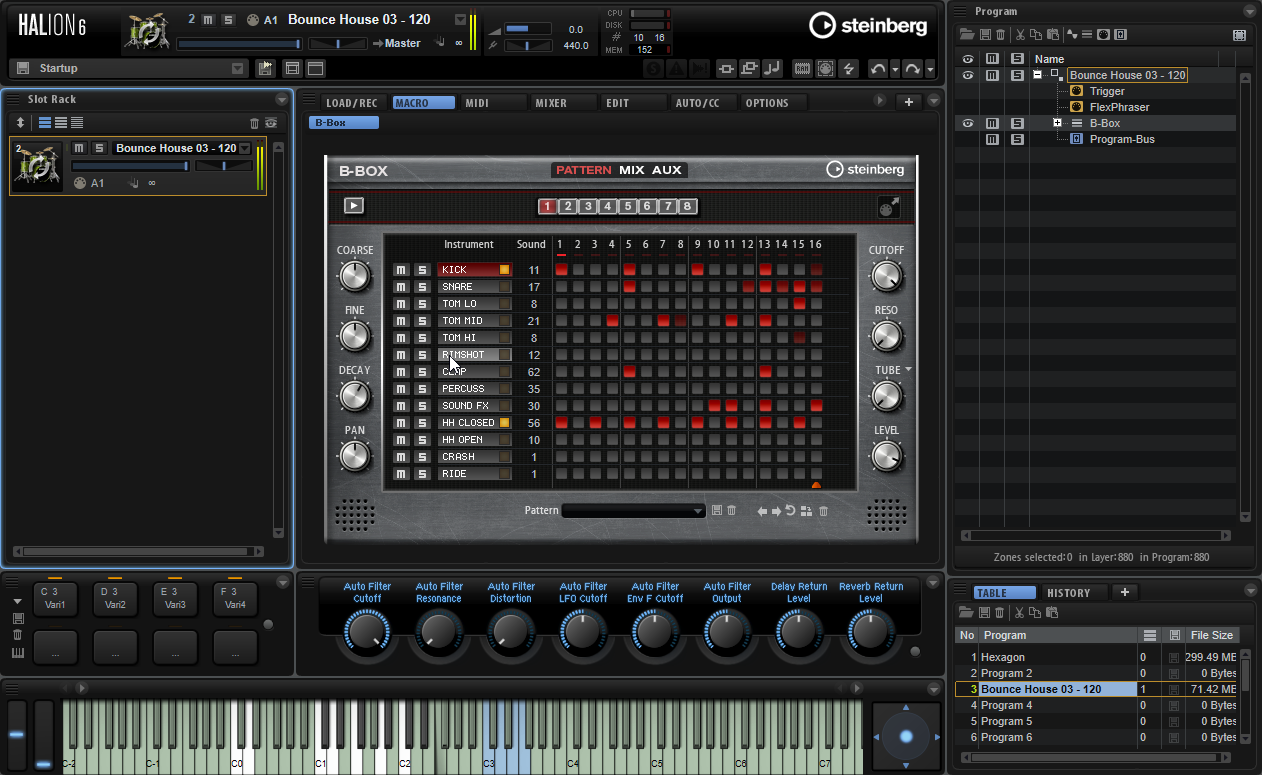This screenshot has height=775, width=1262.
Task: Solo the CLAP instrument lane
Action: coord(422,372)
